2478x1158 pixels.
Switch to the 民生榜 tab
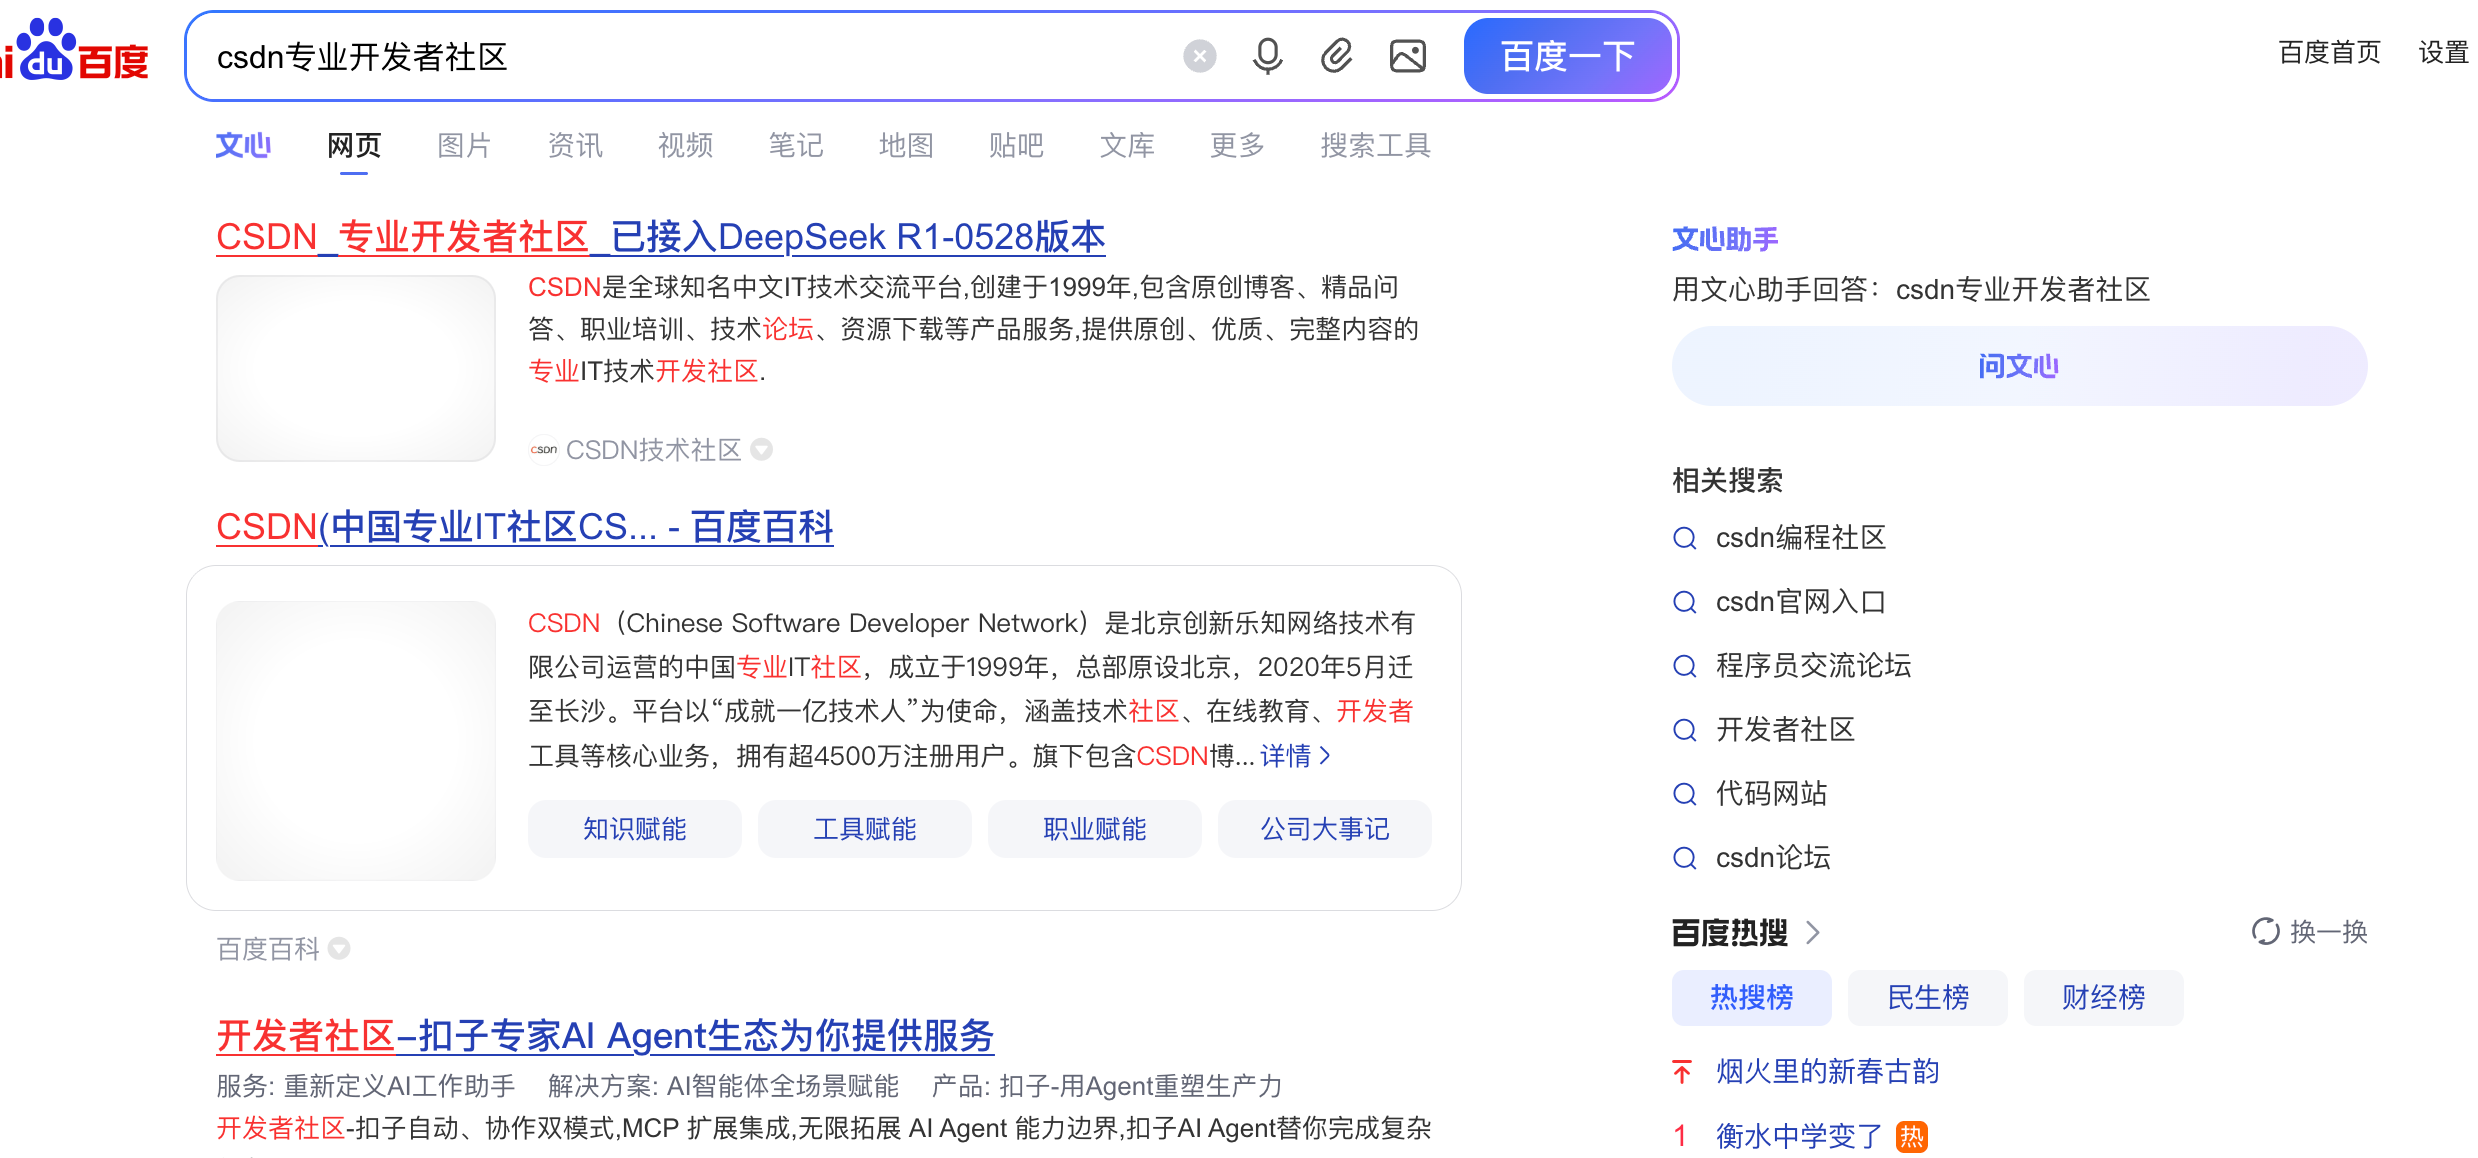[x=1926, y=997]
